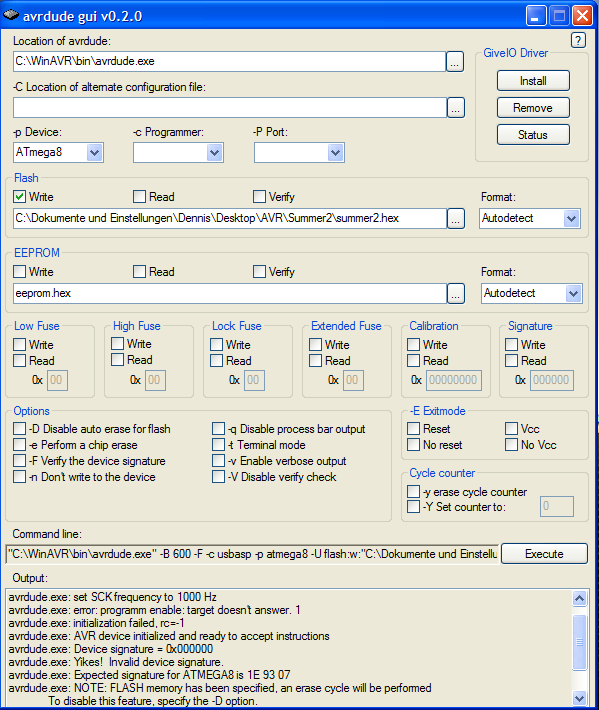Image resolution: width=599 pixels, height=710 pixels.
Task: Check GiveIO driver Status
Action: pyautogui.click(x=533, y=135)
